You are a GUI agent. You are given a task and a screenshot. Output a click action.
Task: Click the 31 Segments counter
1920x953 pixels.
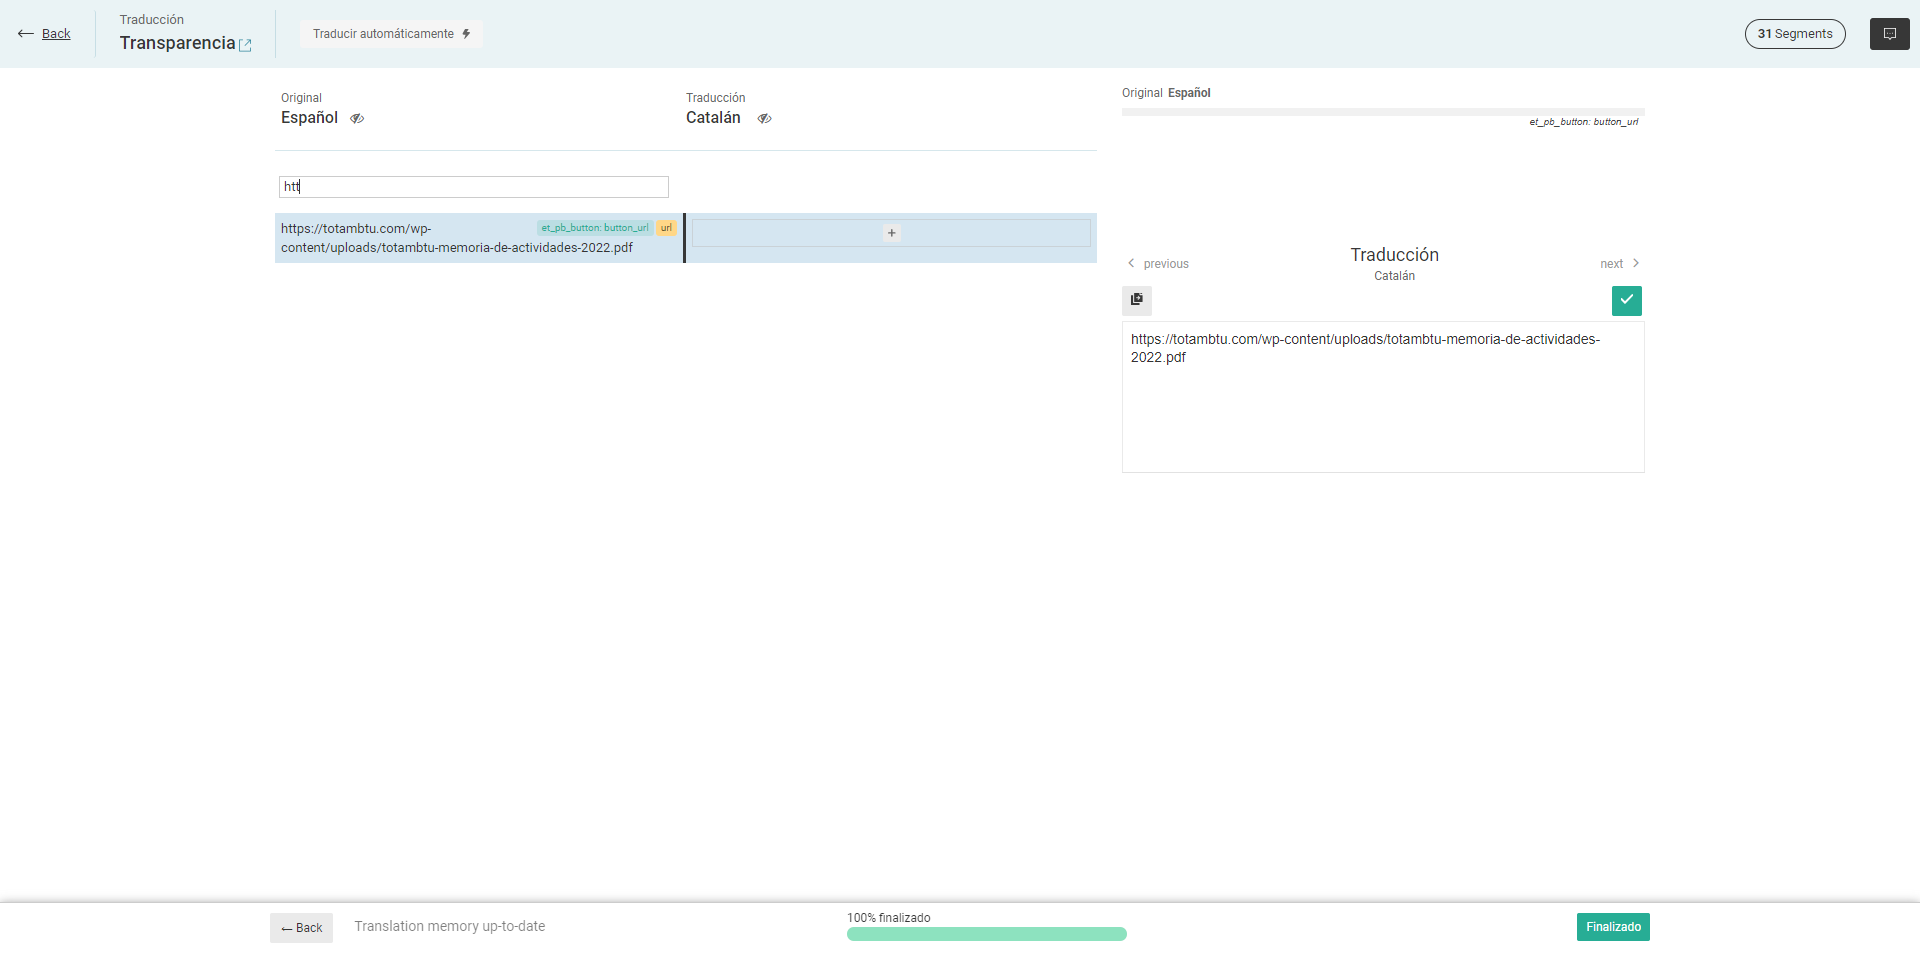(x=1794, y=34)
